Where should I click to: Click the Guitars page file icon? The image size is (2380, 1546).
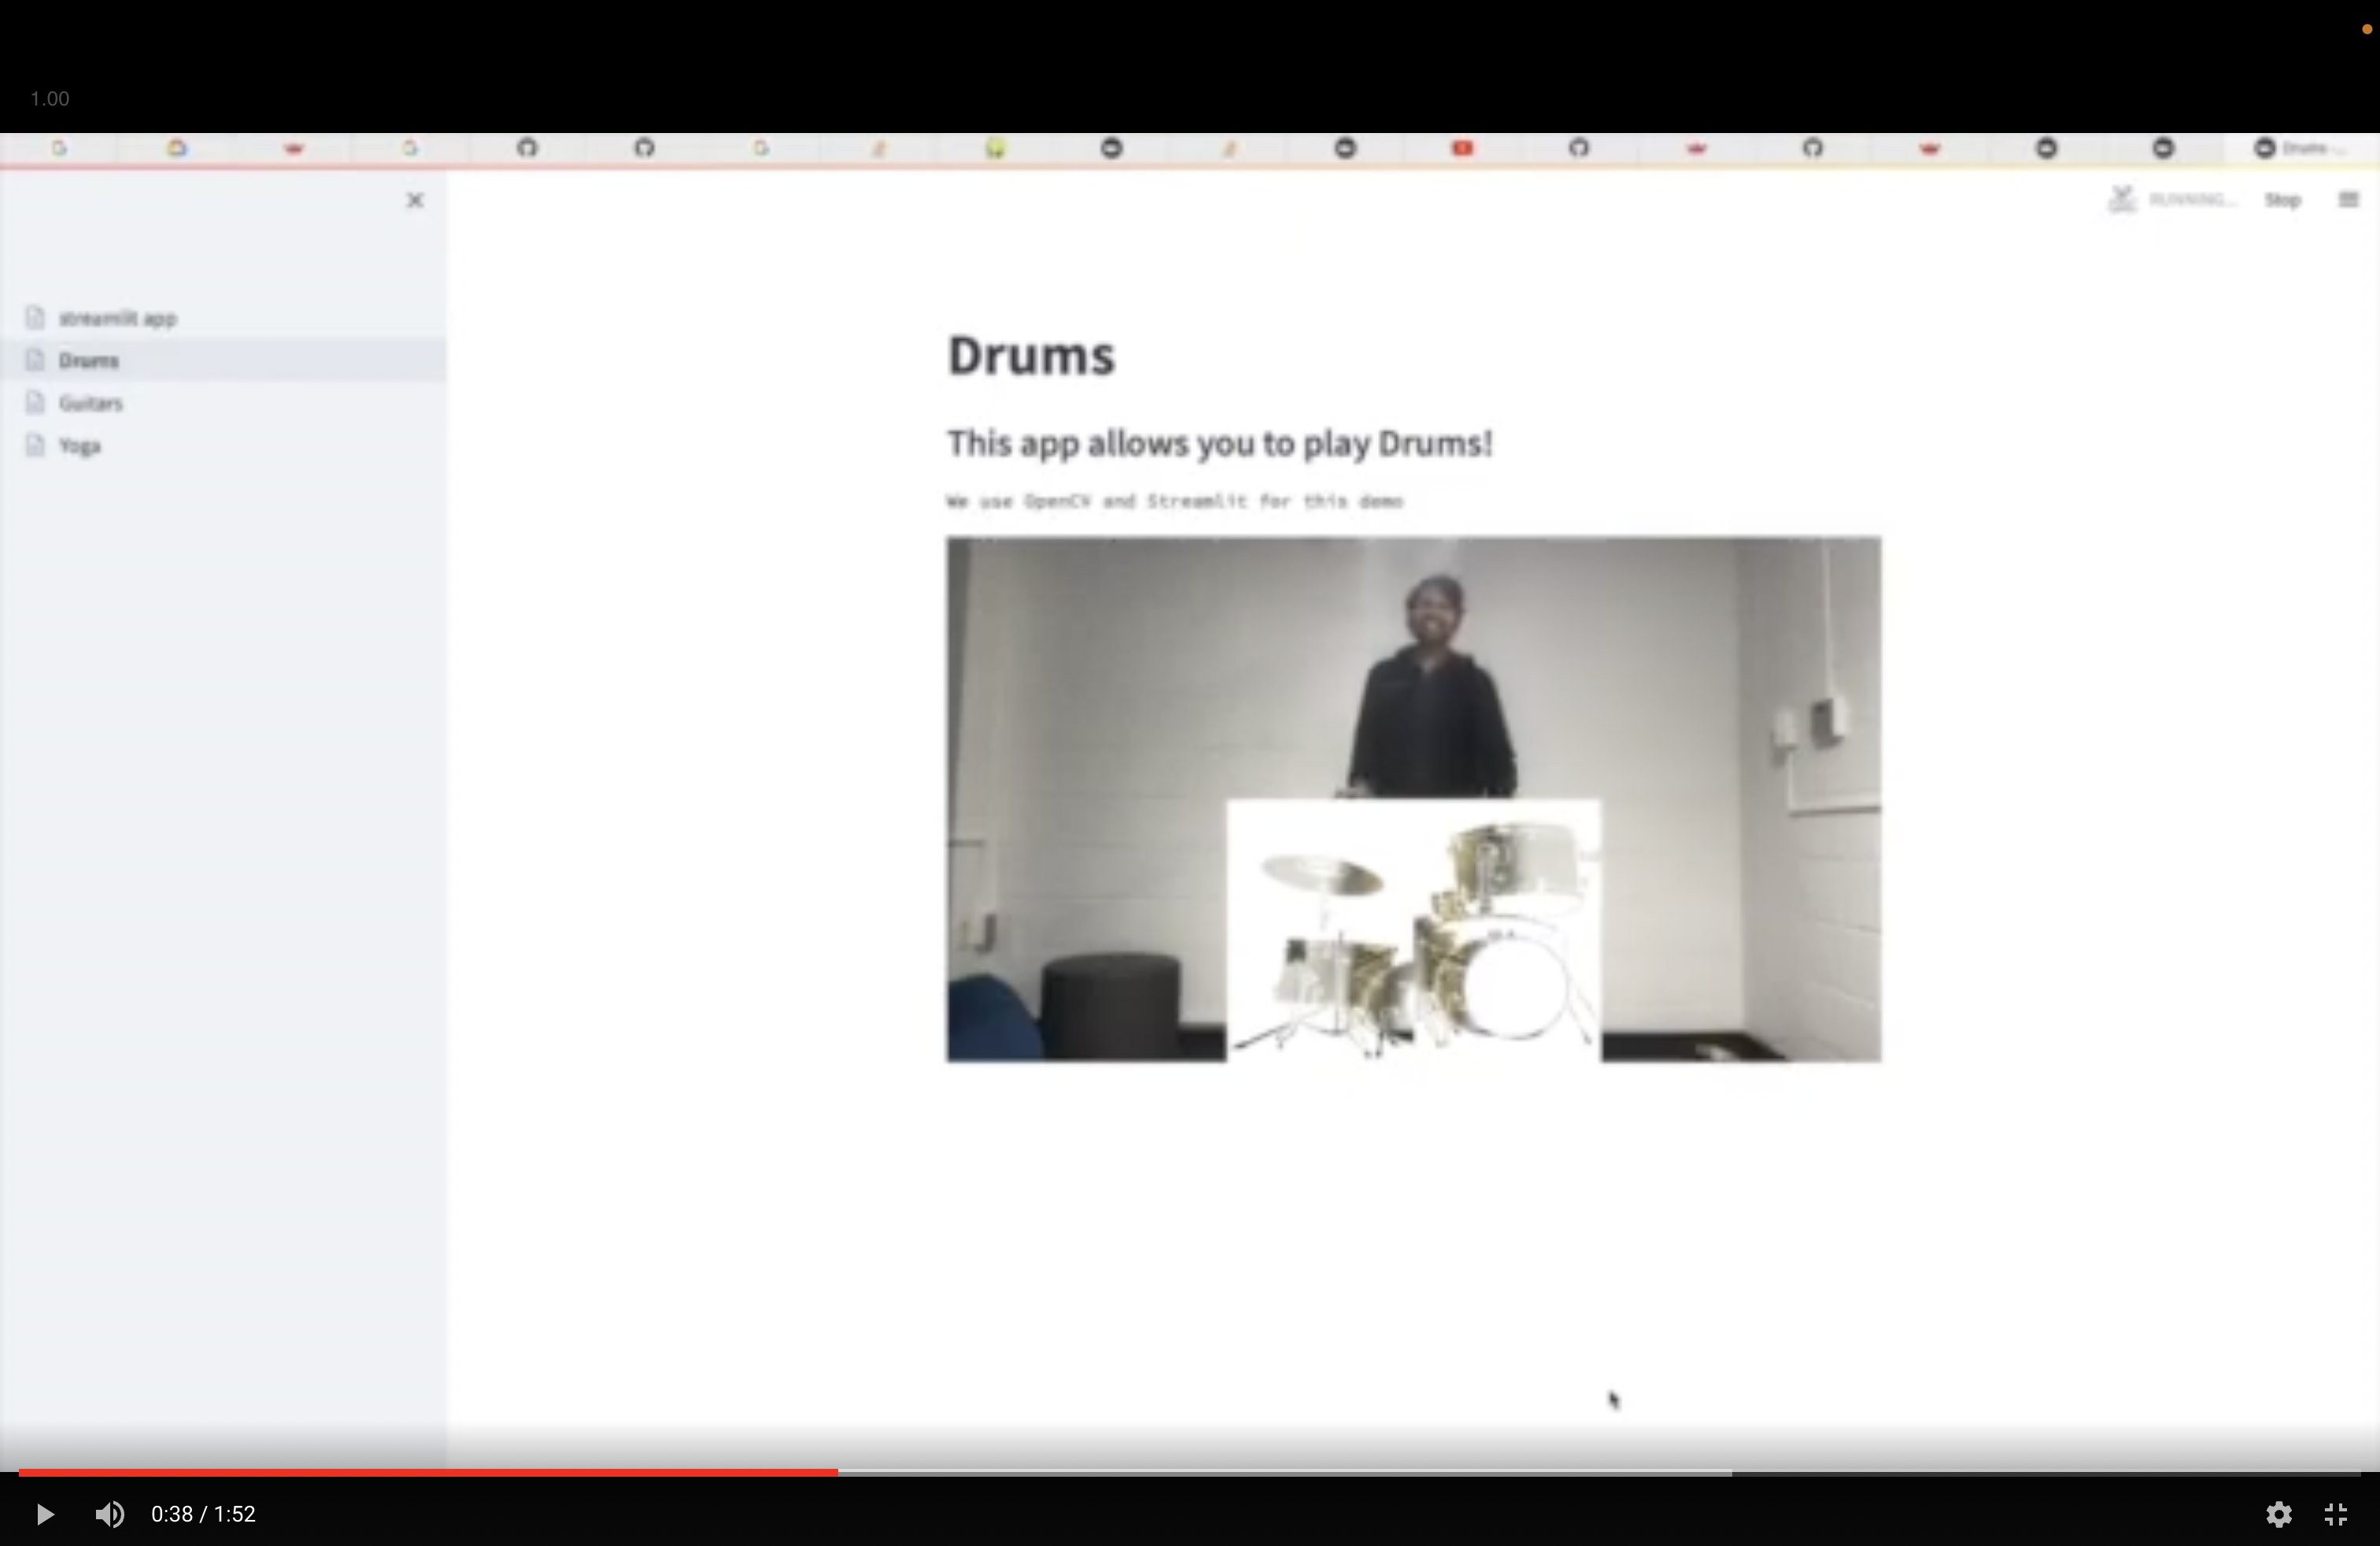(x=36, y=403)
